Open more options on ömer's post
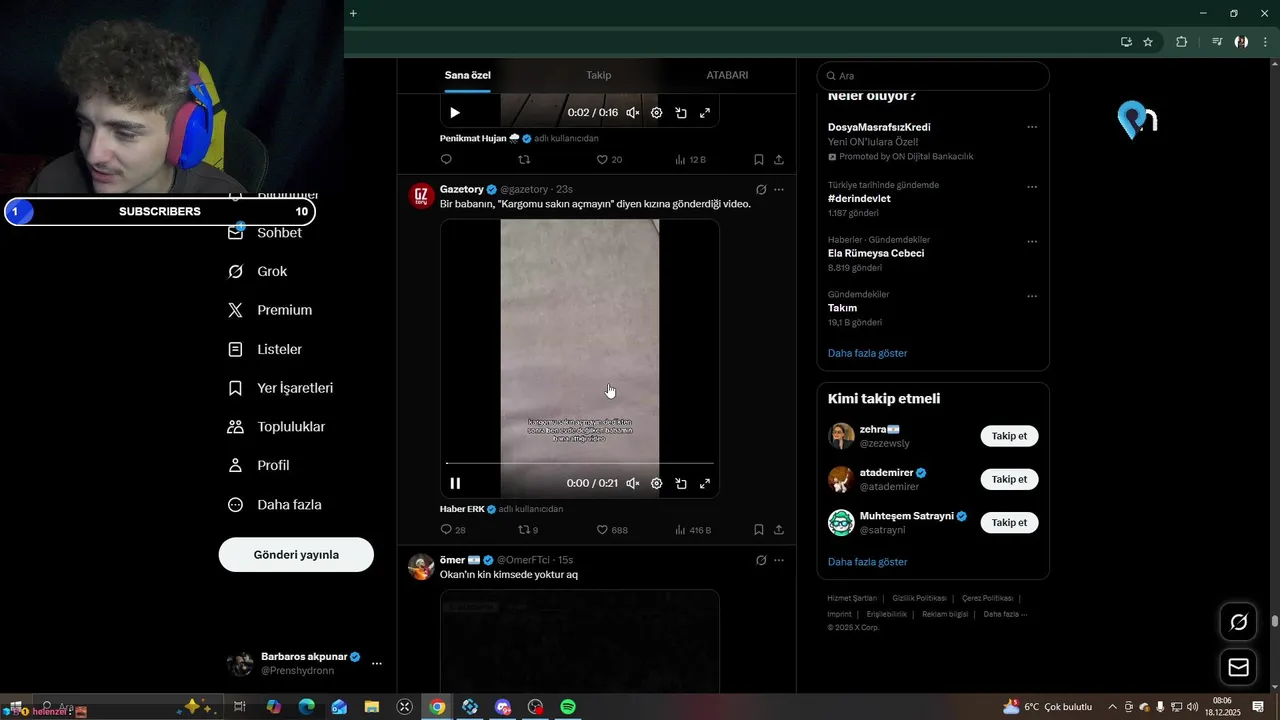 pos(779,560)
